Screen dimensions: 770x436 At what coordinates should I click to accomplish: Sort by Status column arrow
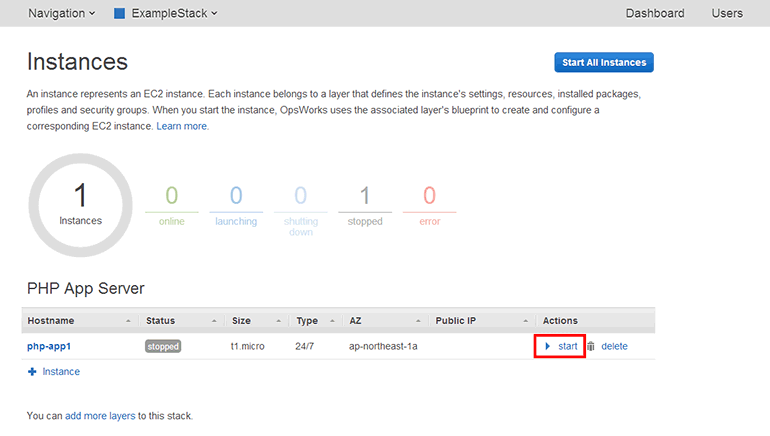[x=214, y=321]
